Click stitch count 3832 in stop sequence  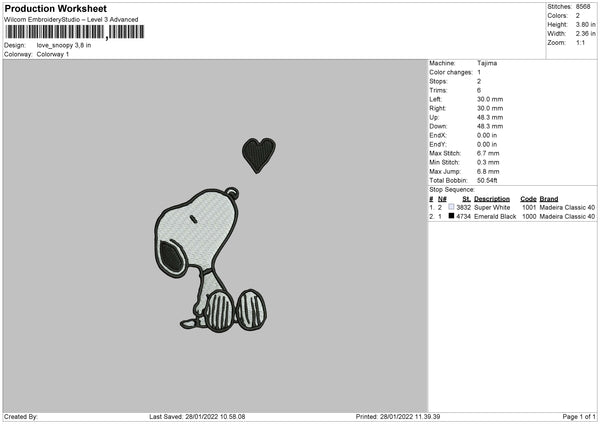tap(463, 207)
